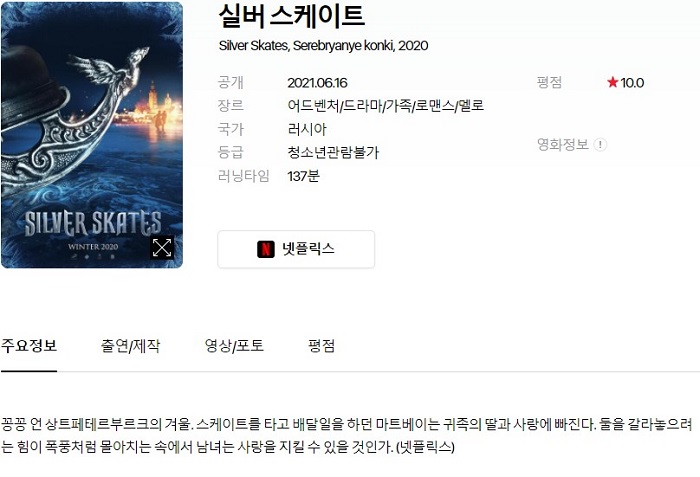The width and height of the screenshot is (700, 477).
Task: Click the release date 2021.06.16
Action: (317, 83)
